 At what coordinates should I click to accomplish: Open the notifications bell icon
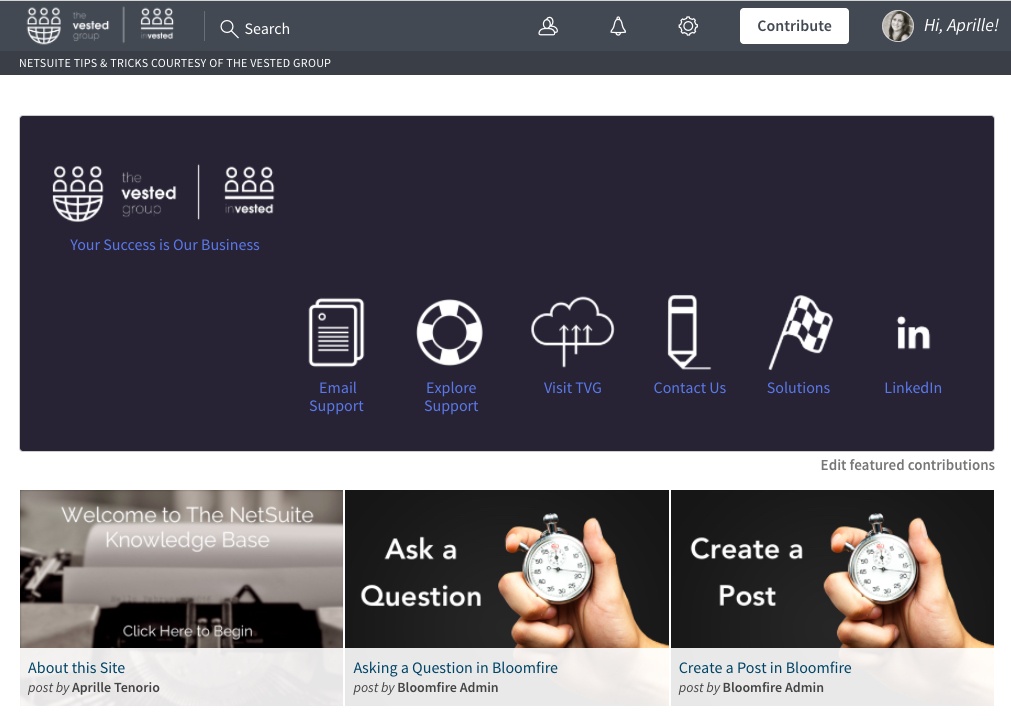pos(618,26)
